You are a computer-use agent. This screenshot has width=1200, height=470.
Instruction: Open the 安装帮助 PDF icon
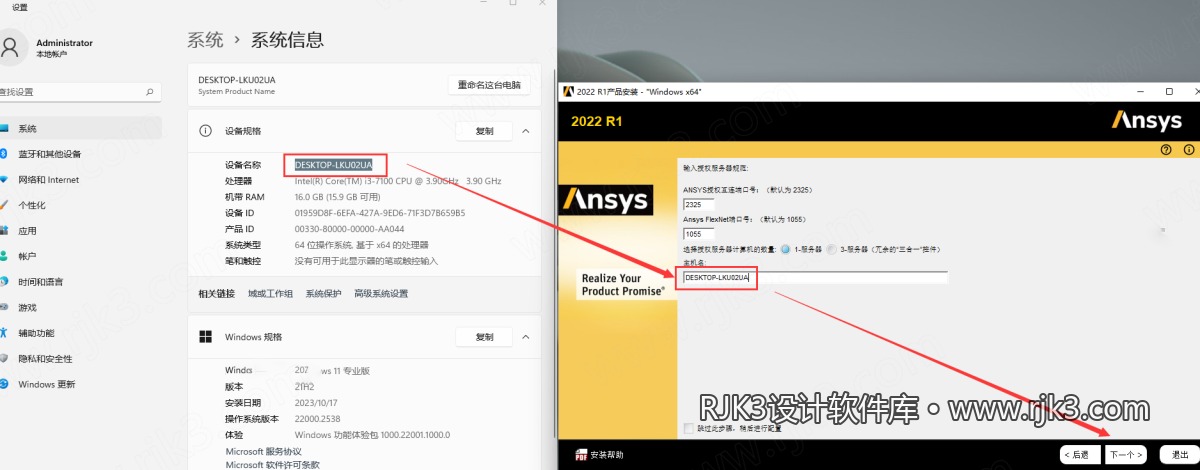pyautogui.click(x=581, y=455)
